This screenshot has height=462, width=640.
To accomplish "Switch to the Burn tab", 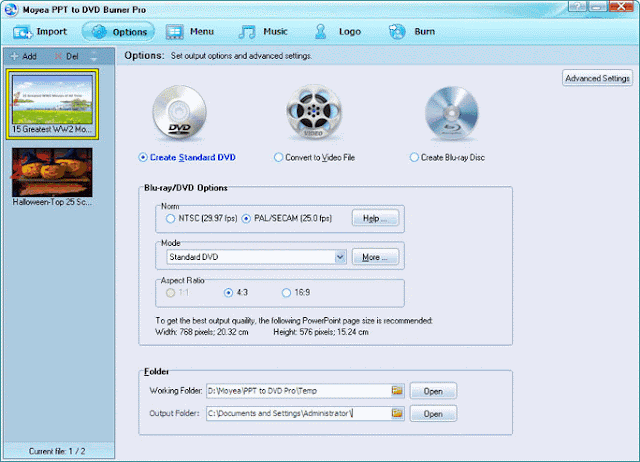I will [x=412, y=31].
